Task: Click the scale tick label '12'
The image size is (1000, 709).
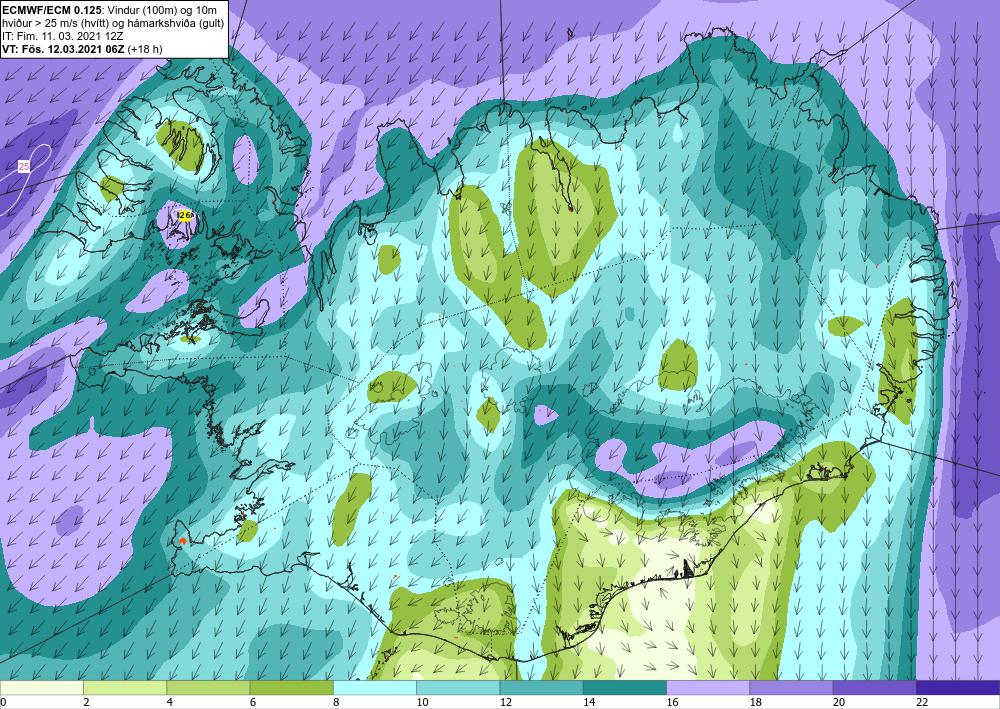Action: tap(505, 702)
